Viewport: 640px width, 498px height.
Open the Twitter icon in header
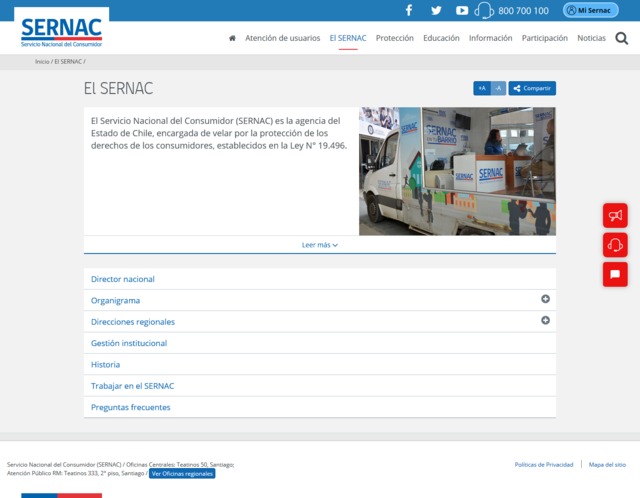point(436,10)
